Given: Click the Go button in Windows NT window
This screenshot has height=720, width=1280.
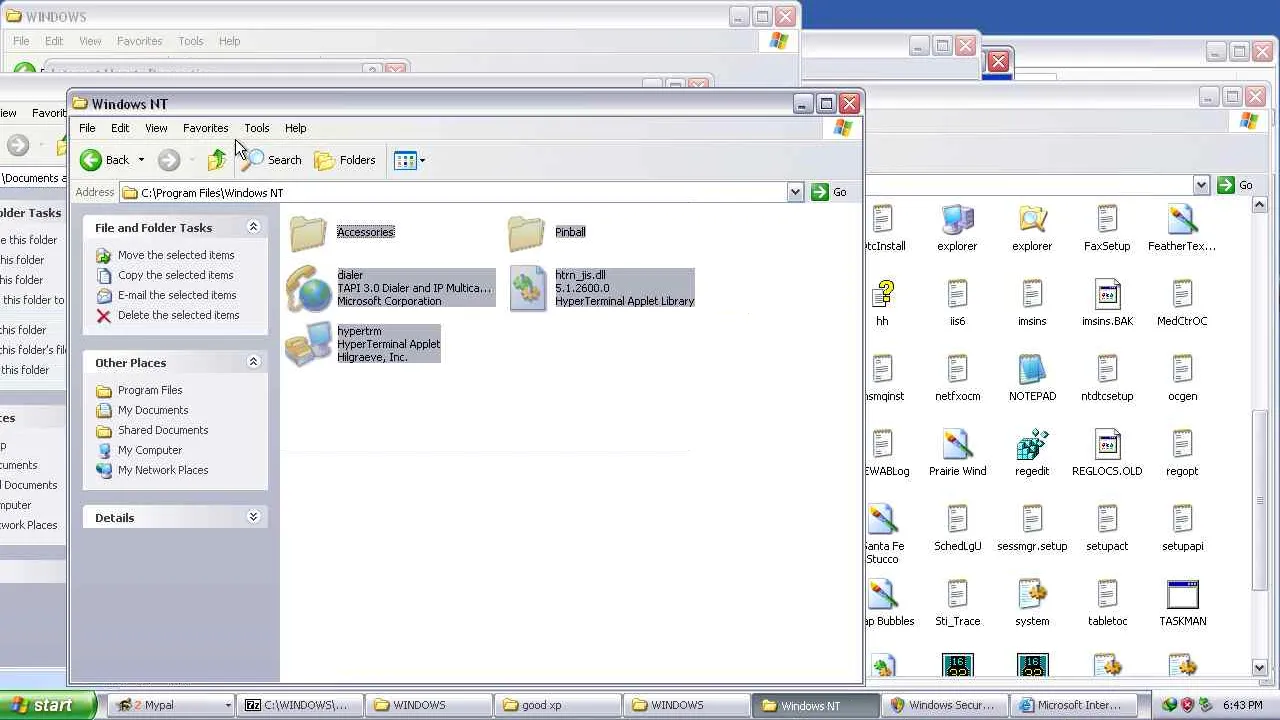Looking at the screenshot, I should point(829,192).
